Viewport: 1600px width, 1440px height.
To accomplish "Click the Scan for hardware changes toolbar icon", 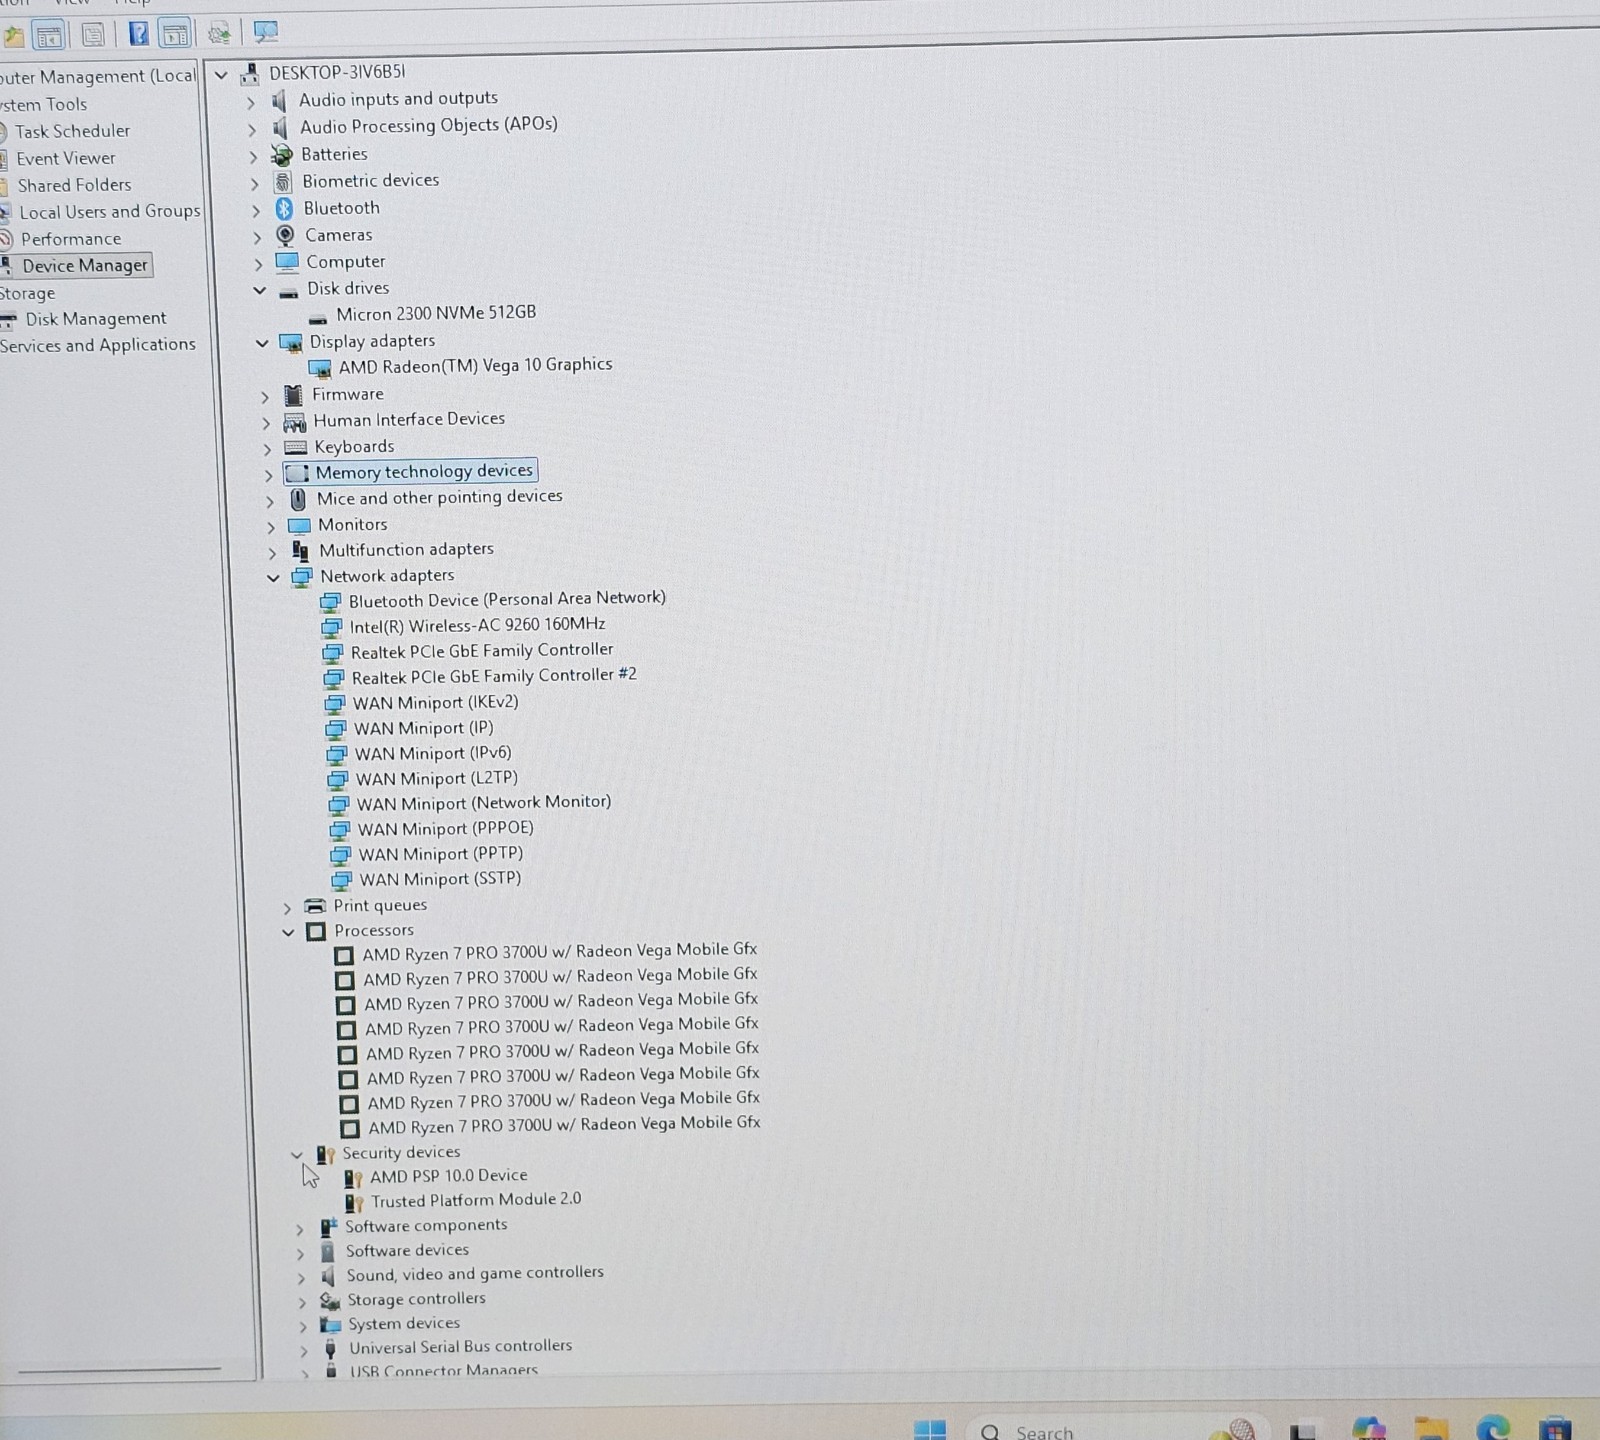I will pyautogui.click(x=266, y=32).
